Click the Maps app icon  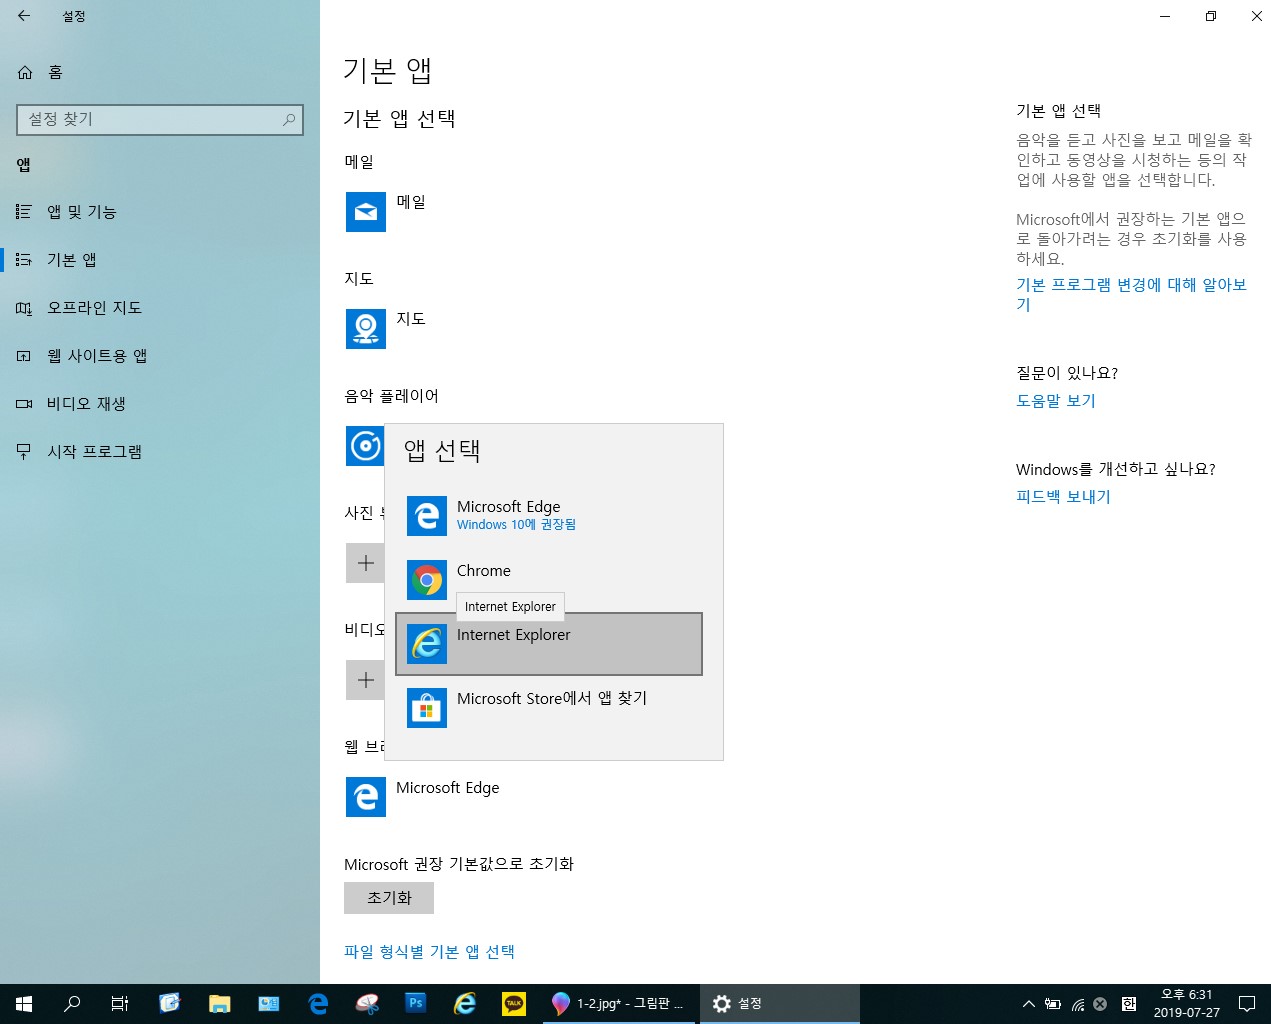click(x=366, y=329)
